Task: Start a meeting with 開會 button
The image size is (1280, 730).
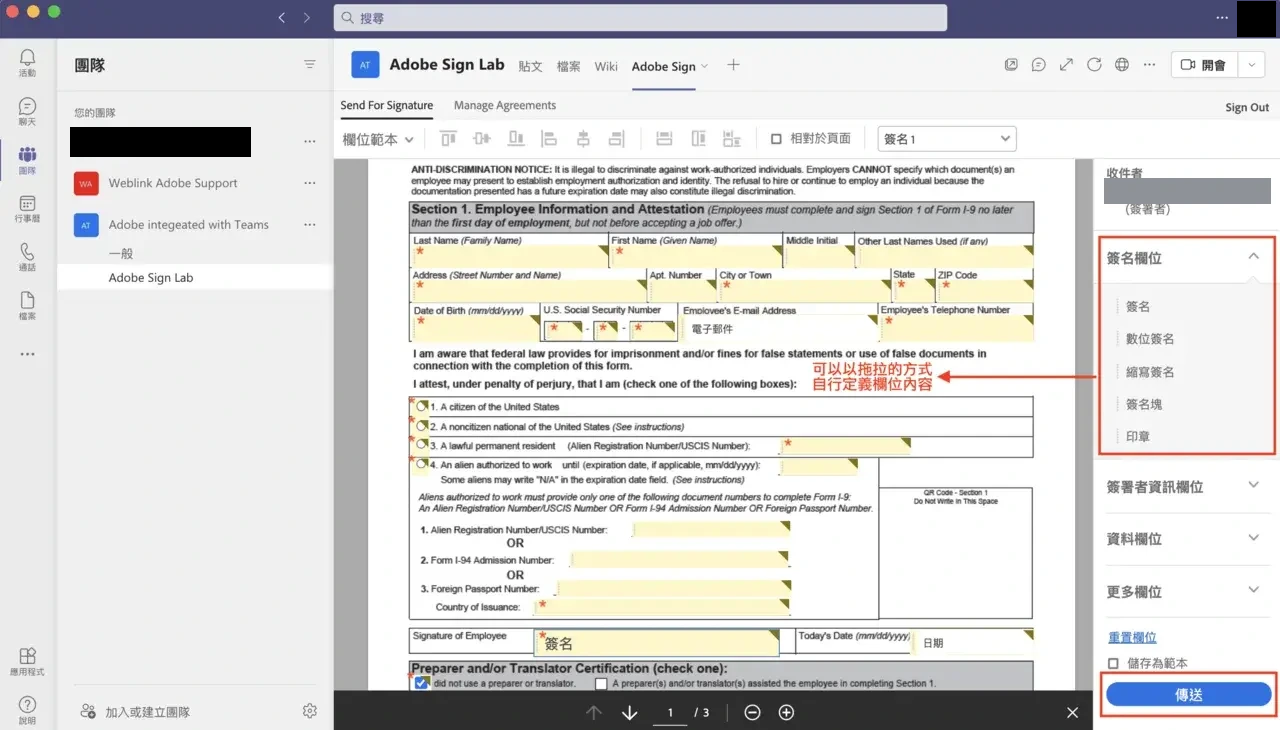Action: click(1204, 65)
